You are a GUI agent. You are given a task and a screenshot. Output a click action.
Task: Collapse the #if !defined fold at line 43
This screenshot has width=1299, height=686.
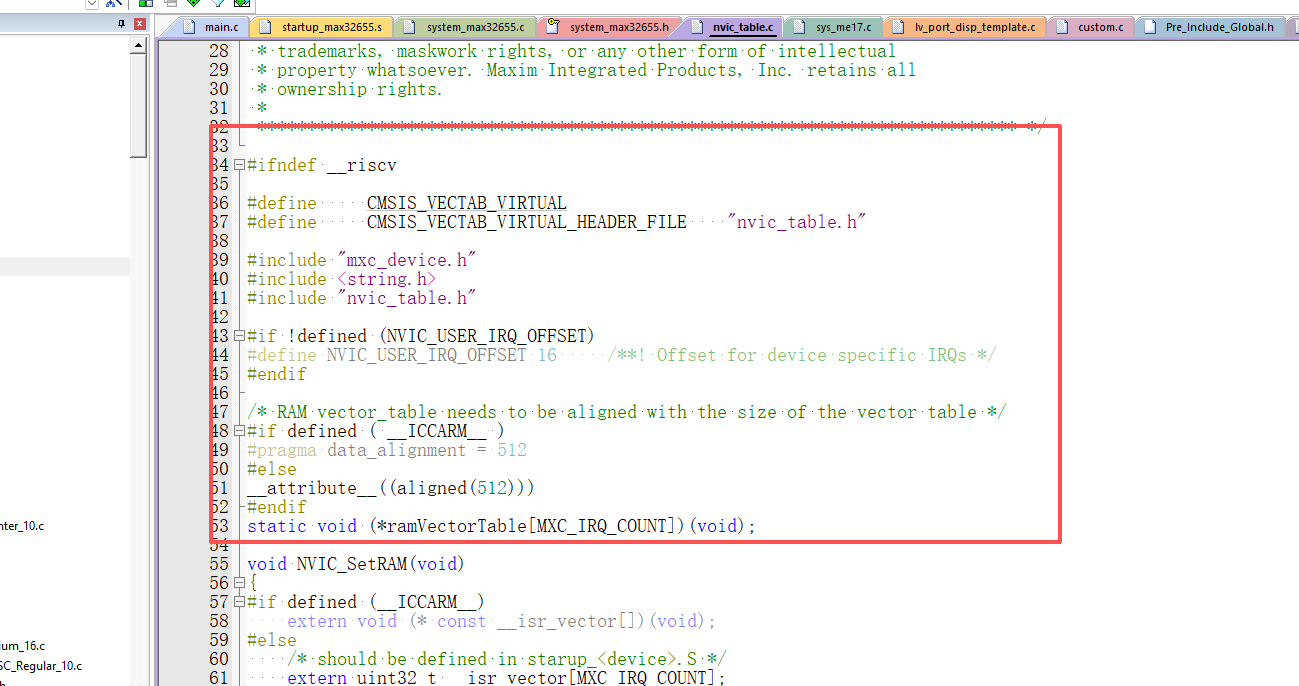point(239,336)
